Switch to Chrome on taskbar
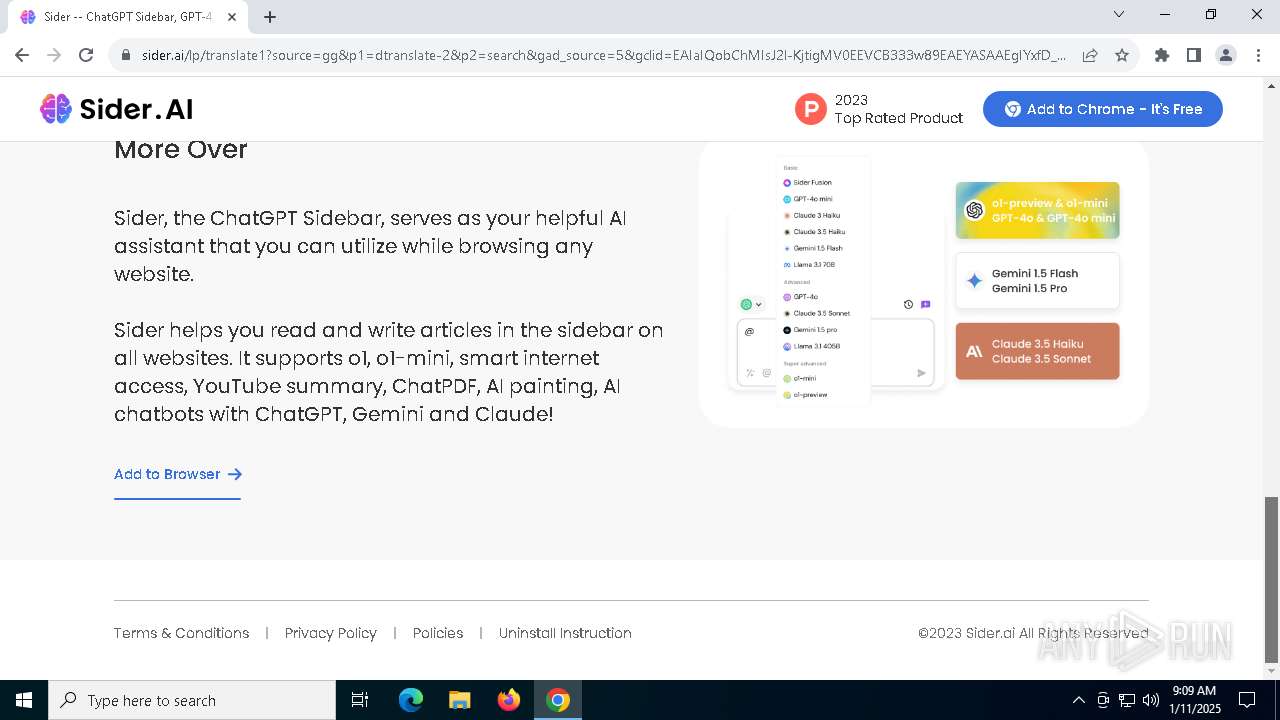Viewport: 1280px width, 720px height. click(558, 700)
